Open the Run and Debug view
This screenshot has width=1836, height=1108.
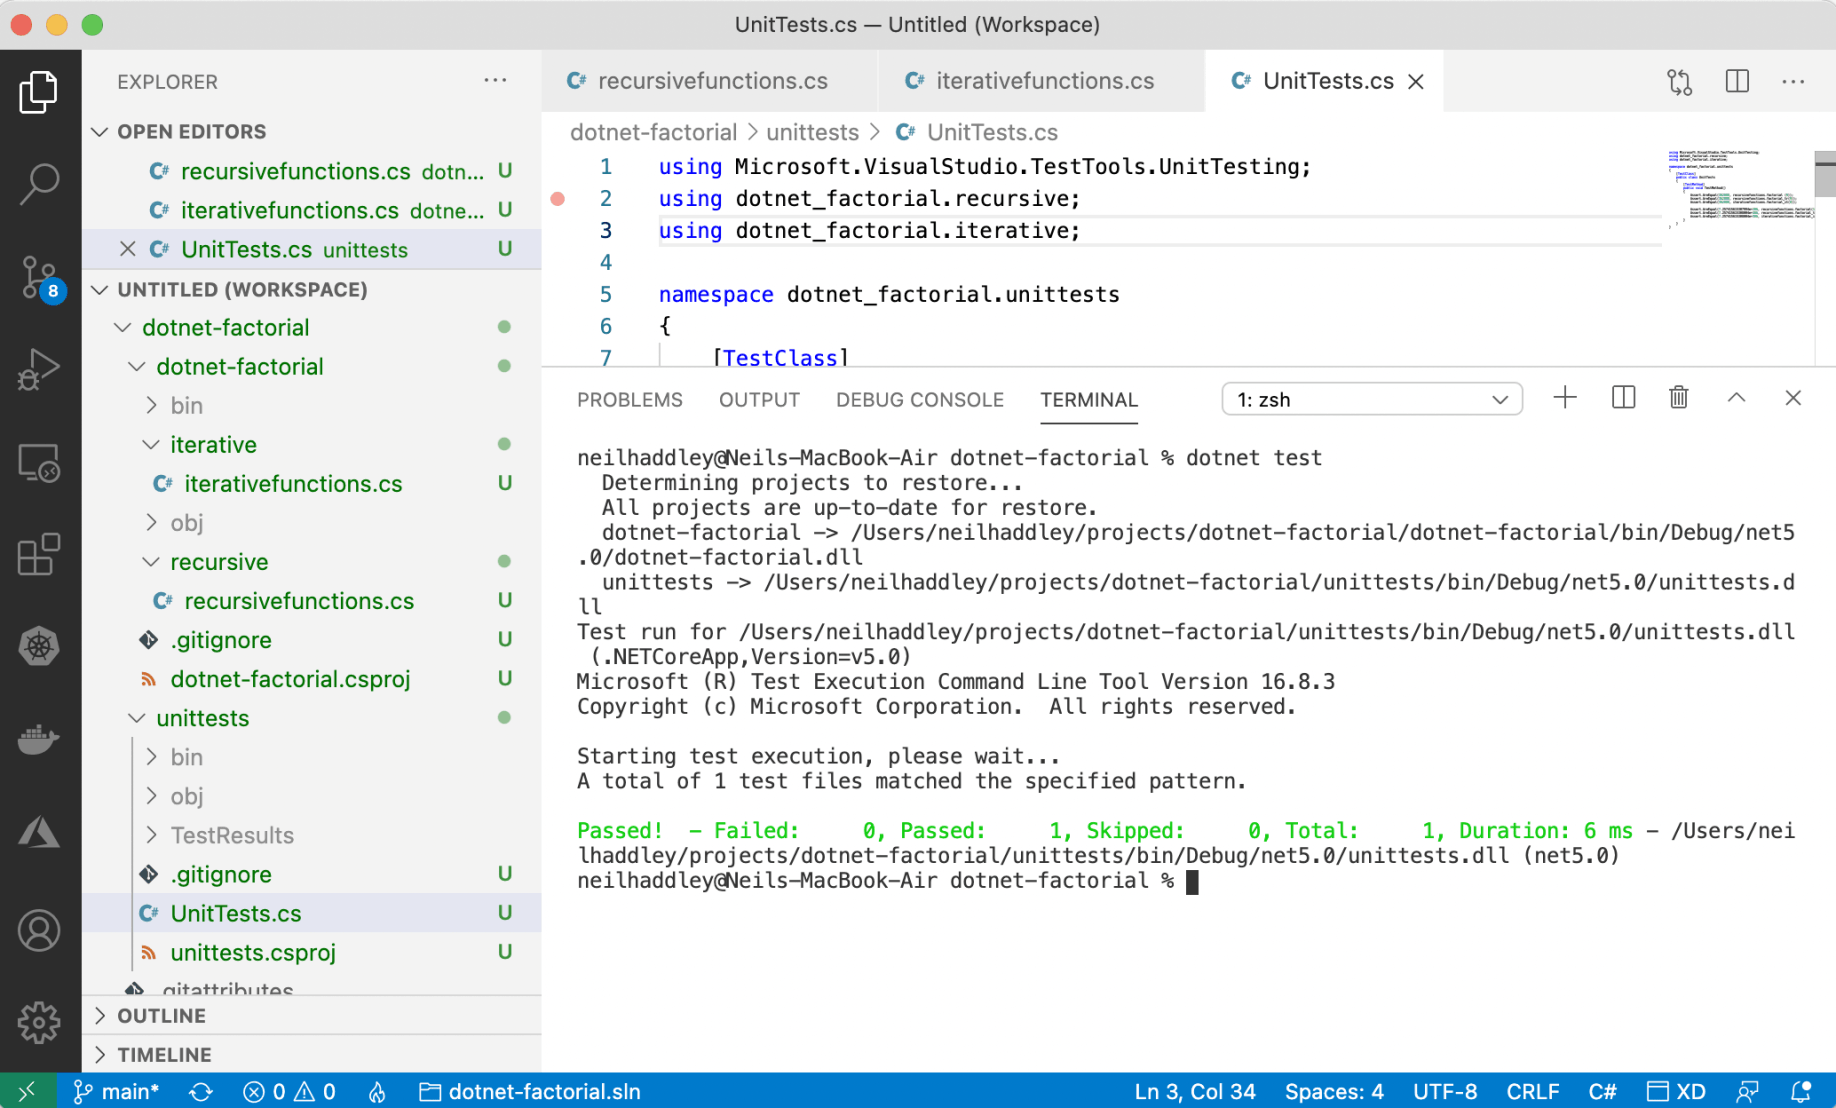point(39,369)
